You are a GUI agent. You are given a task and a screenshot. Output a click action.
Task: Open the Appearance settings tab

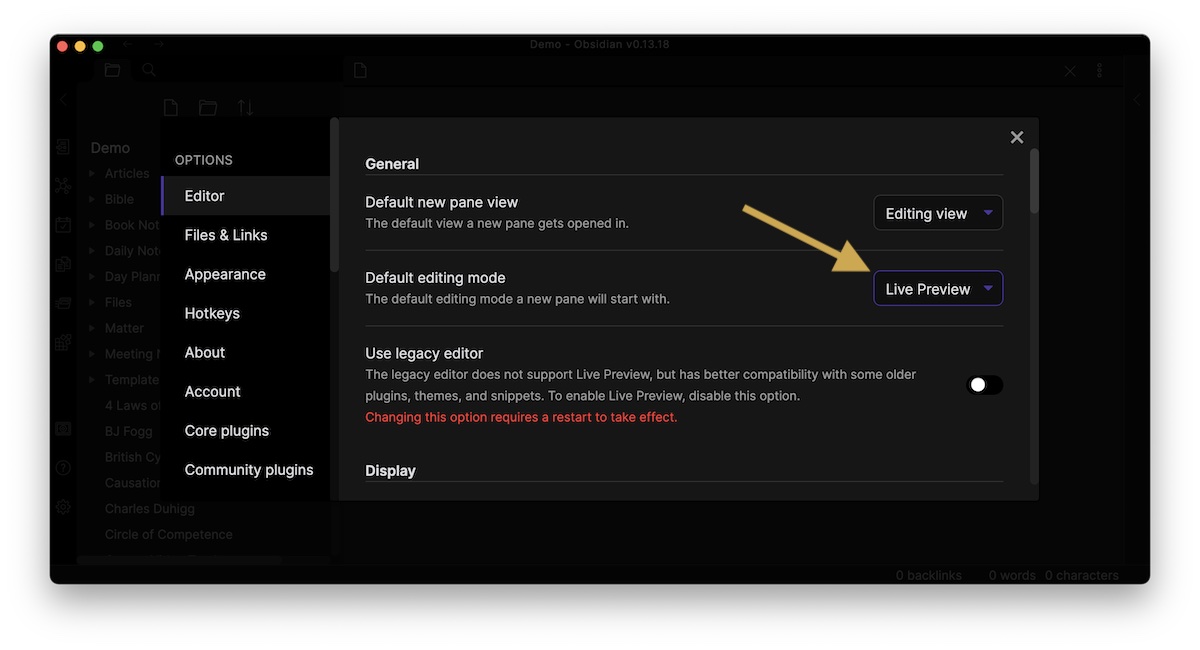point(246,274)
